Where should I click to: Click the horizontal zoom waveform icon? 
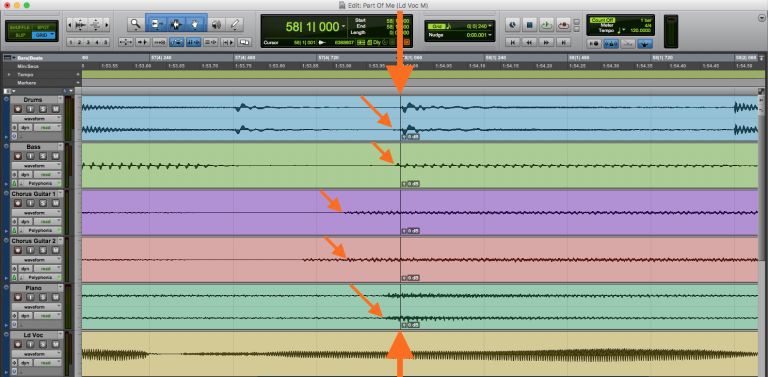point(81,24)
